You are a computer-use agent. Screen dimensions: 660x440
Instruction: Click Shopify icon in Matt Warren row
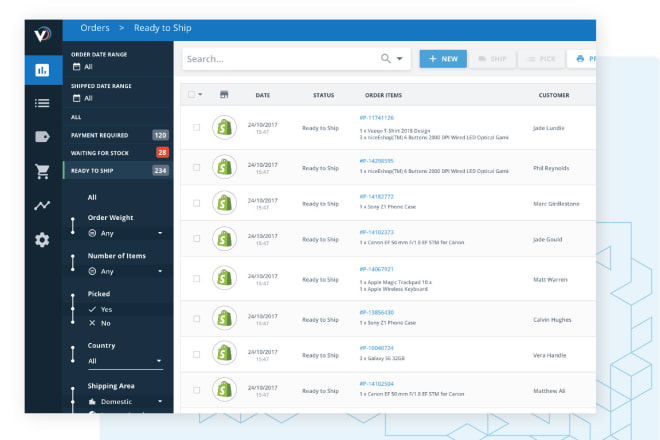224,278
